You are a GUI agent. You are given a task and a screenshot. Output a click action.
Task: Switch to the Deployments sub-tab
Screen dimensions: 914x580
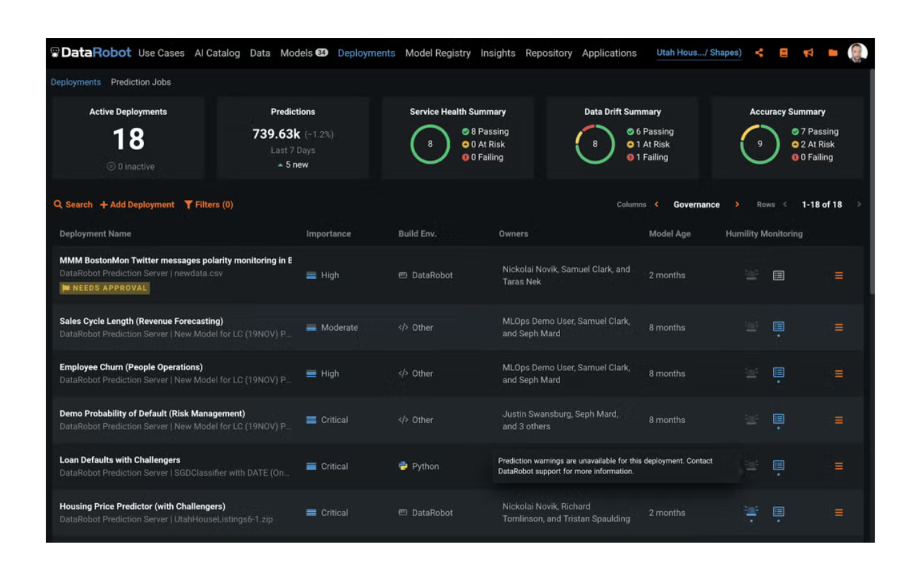click(75, 82)
